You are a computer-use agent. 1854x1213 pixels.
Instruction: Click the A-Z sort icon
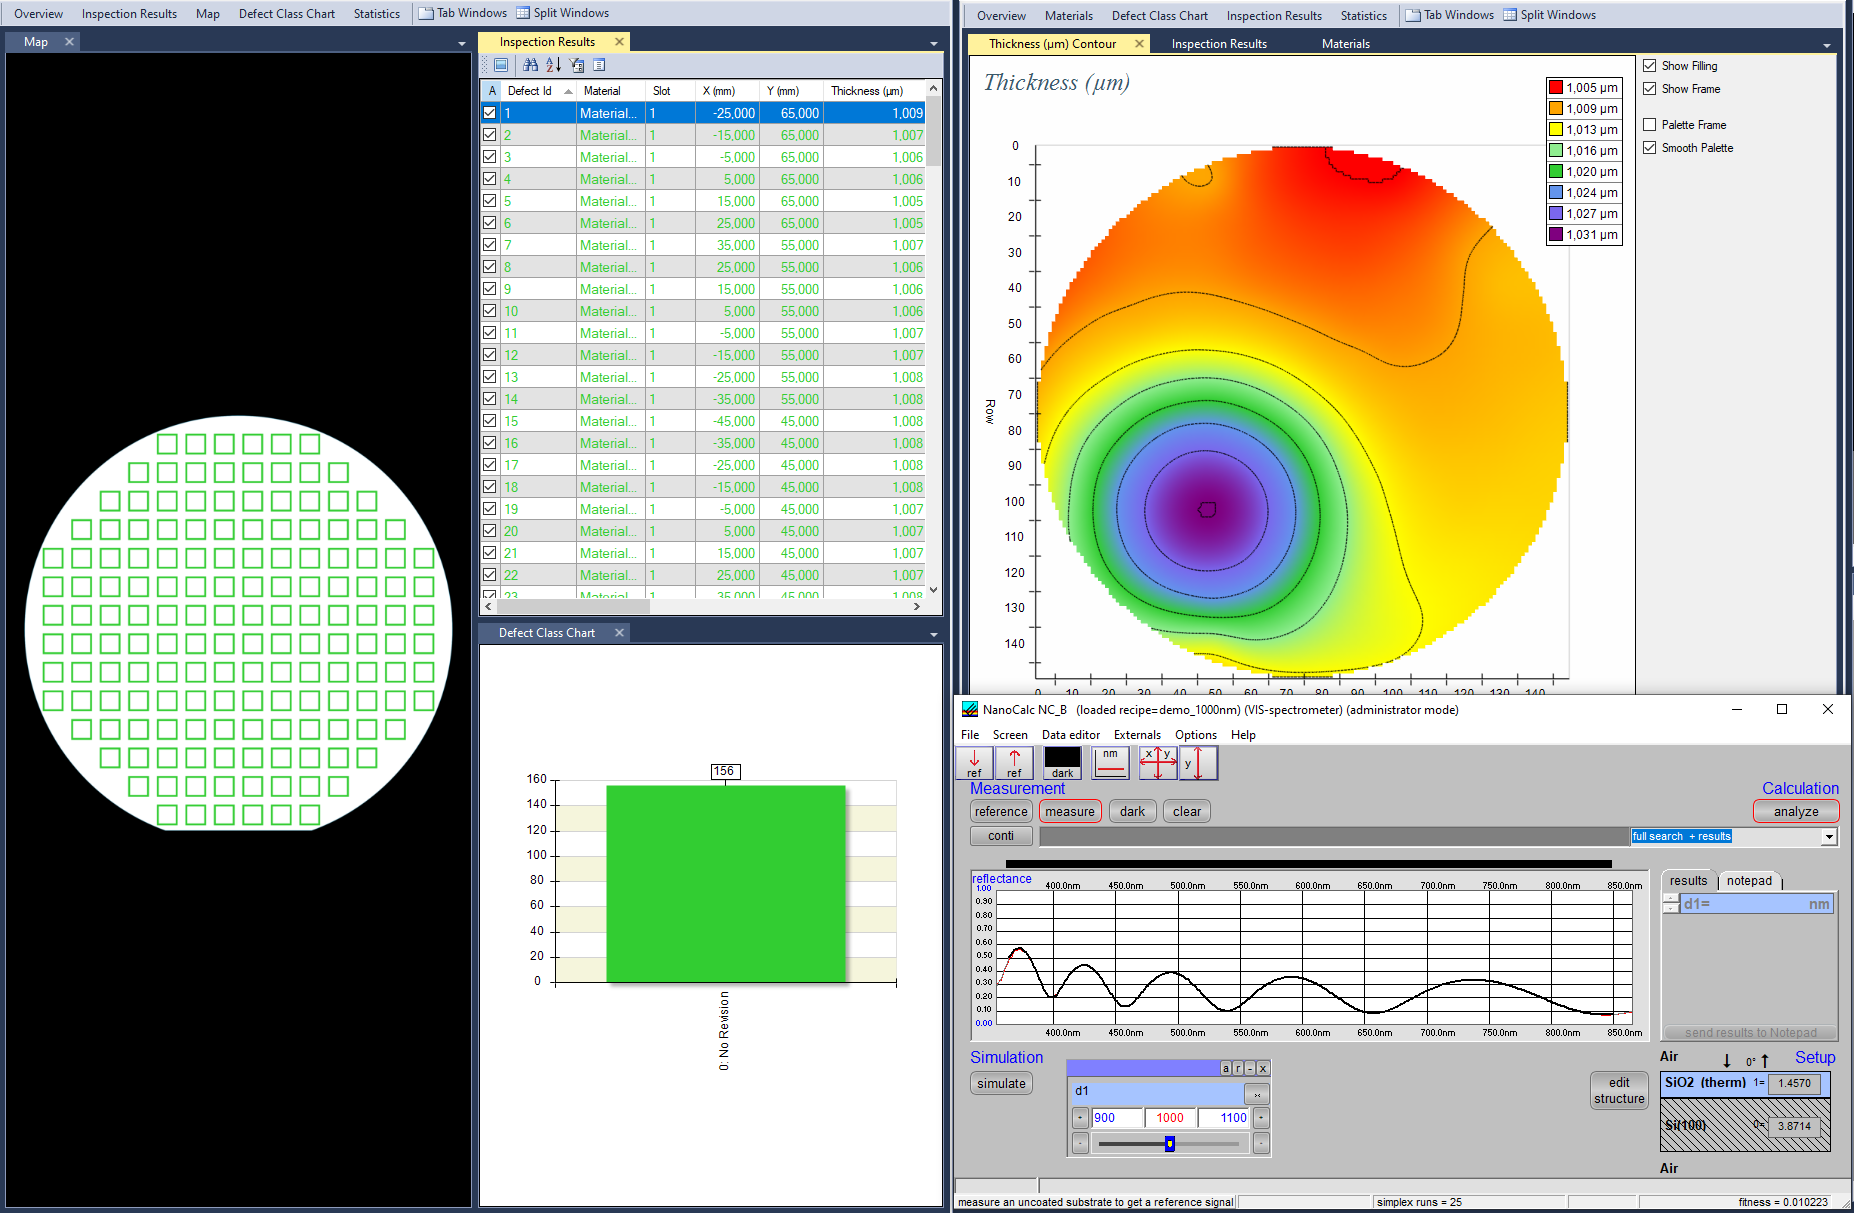(x=553, y=65)
